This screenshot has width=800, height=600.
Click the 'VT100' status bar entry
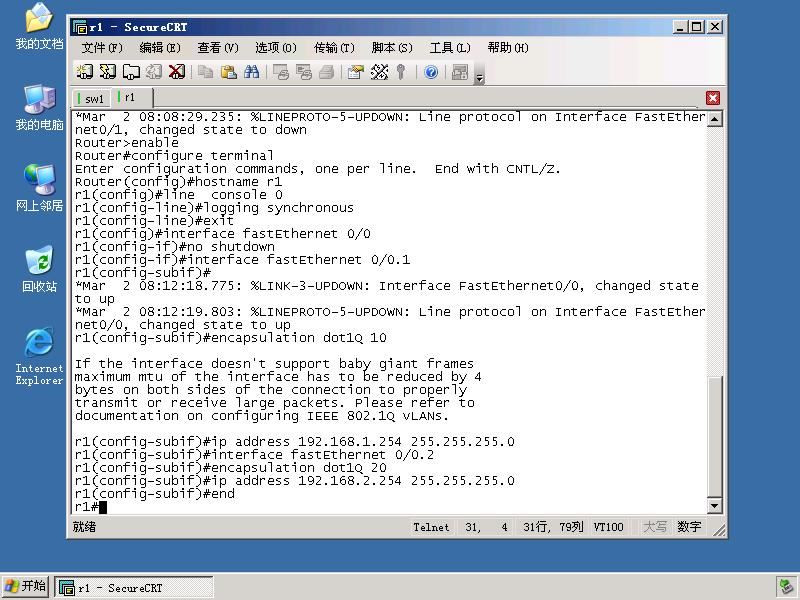608,527
